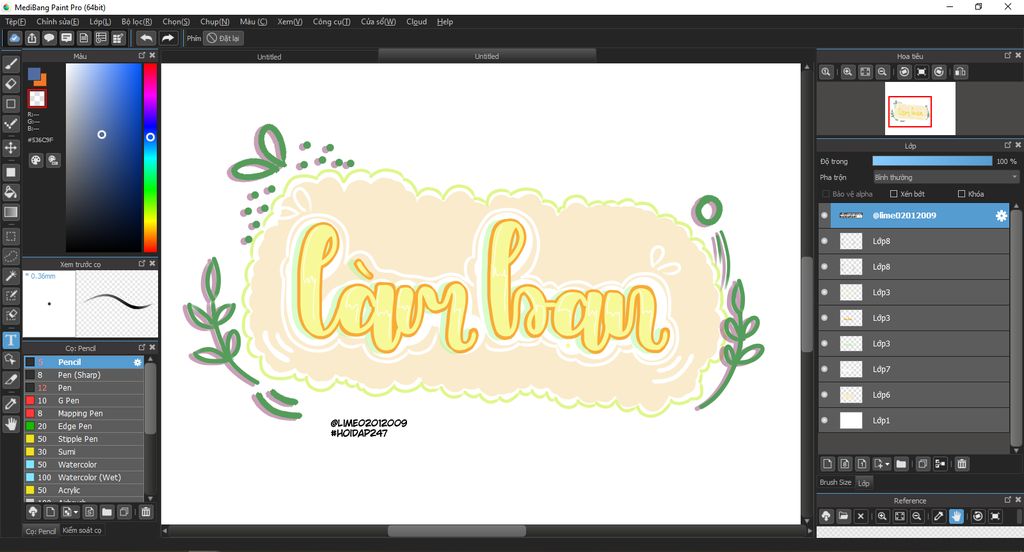Click the cloud save toolbar icon
The image size is (1024, 552).
(14, 38)
